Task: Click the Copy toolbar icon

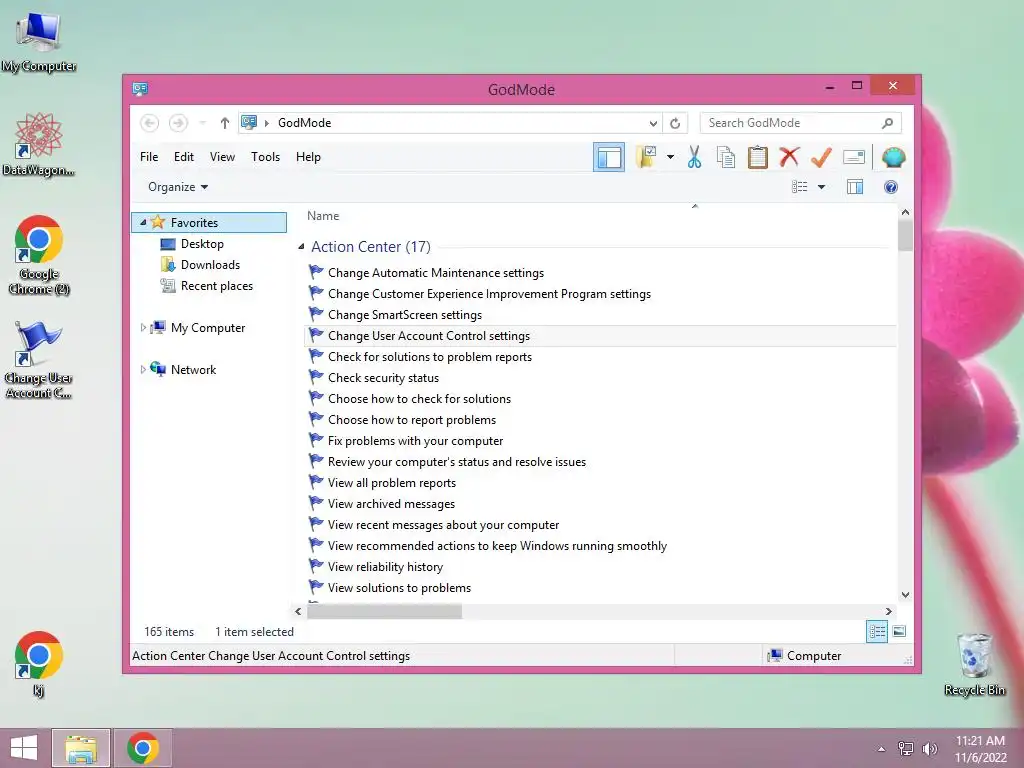Action: (x=726, y=157)
